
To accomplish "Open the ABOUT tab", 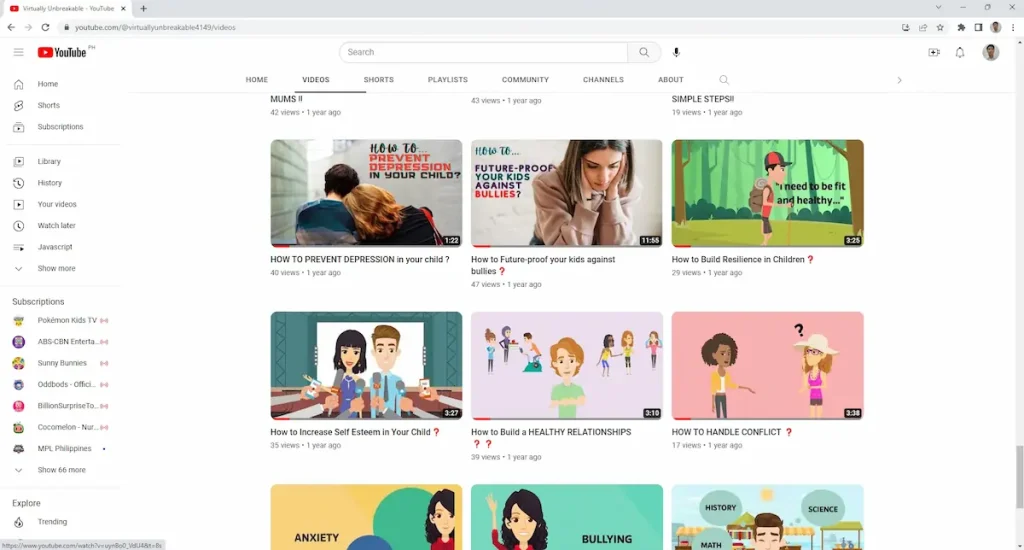I will coord(671,80).
